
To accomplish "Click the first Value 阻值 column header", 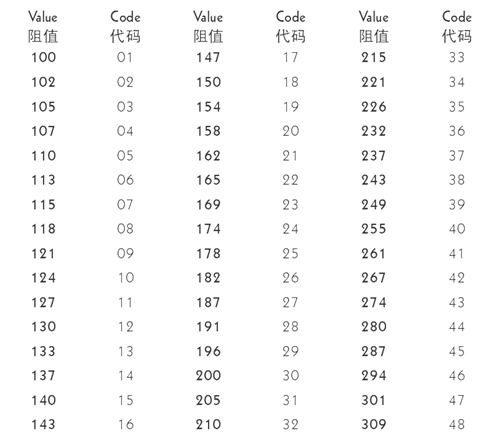I will (43, 27).
